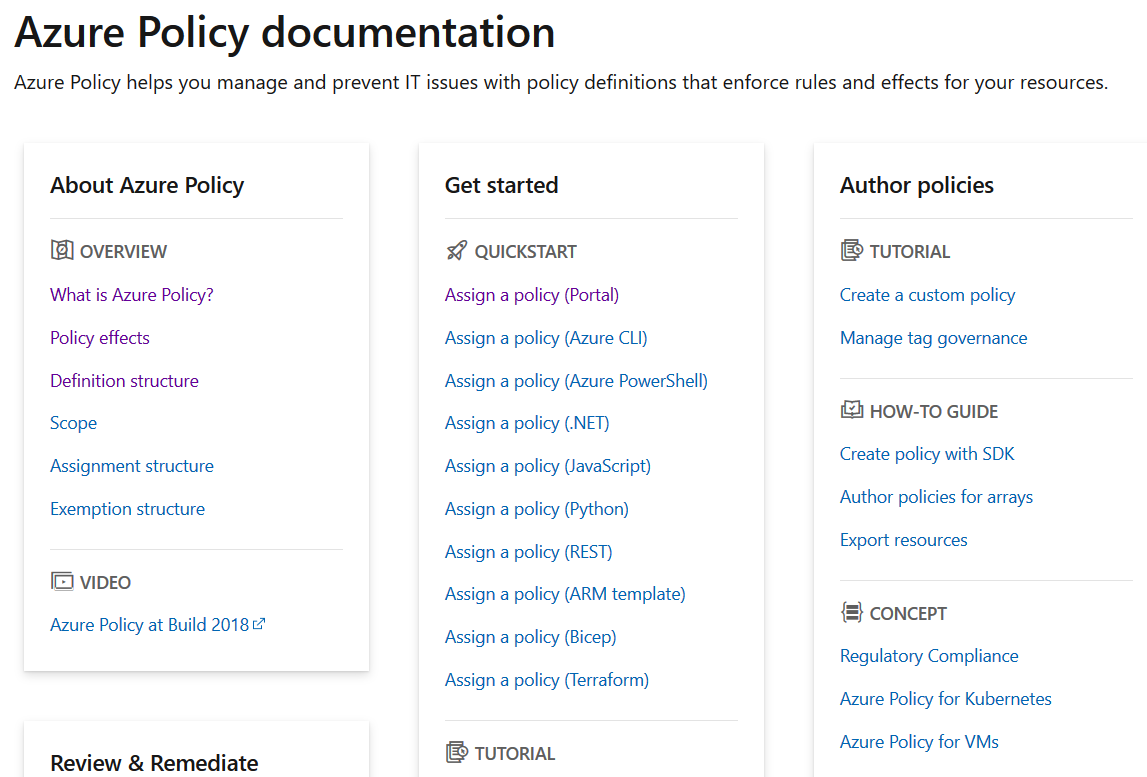Open Azure Policy for Kubernetes link
The width and height of the screenshot is (1147, 777).
coord(945,699)
